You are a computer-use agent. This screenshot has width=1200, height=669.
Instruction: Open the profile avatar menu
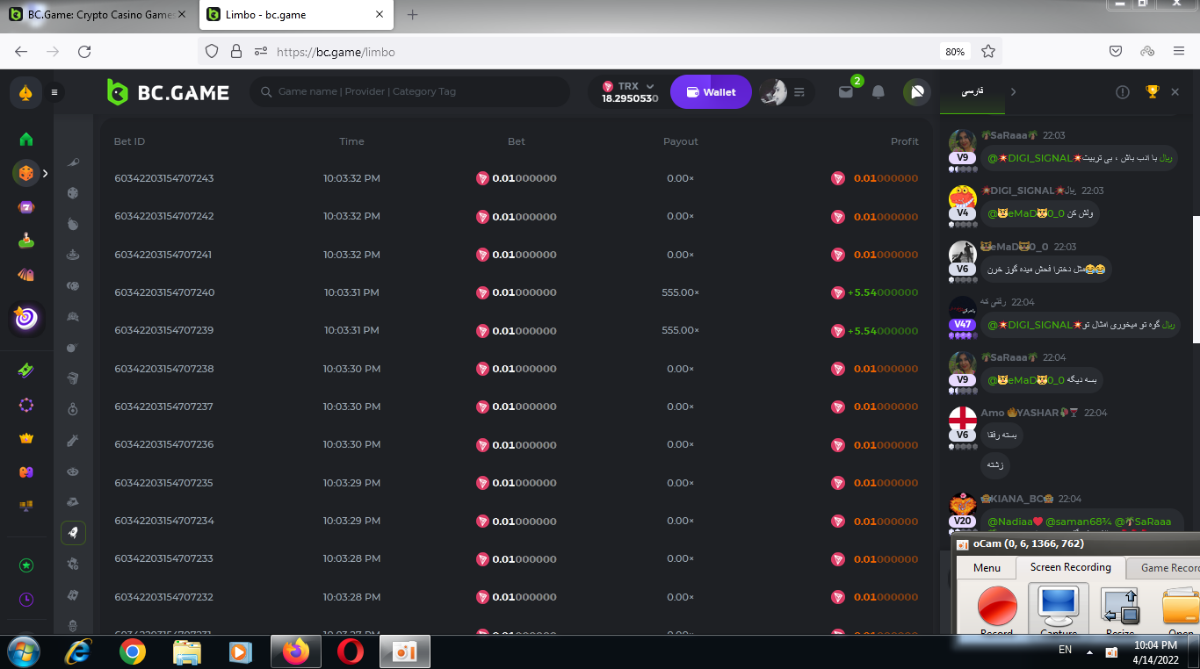pyautogui.click(x=772, y=92)
